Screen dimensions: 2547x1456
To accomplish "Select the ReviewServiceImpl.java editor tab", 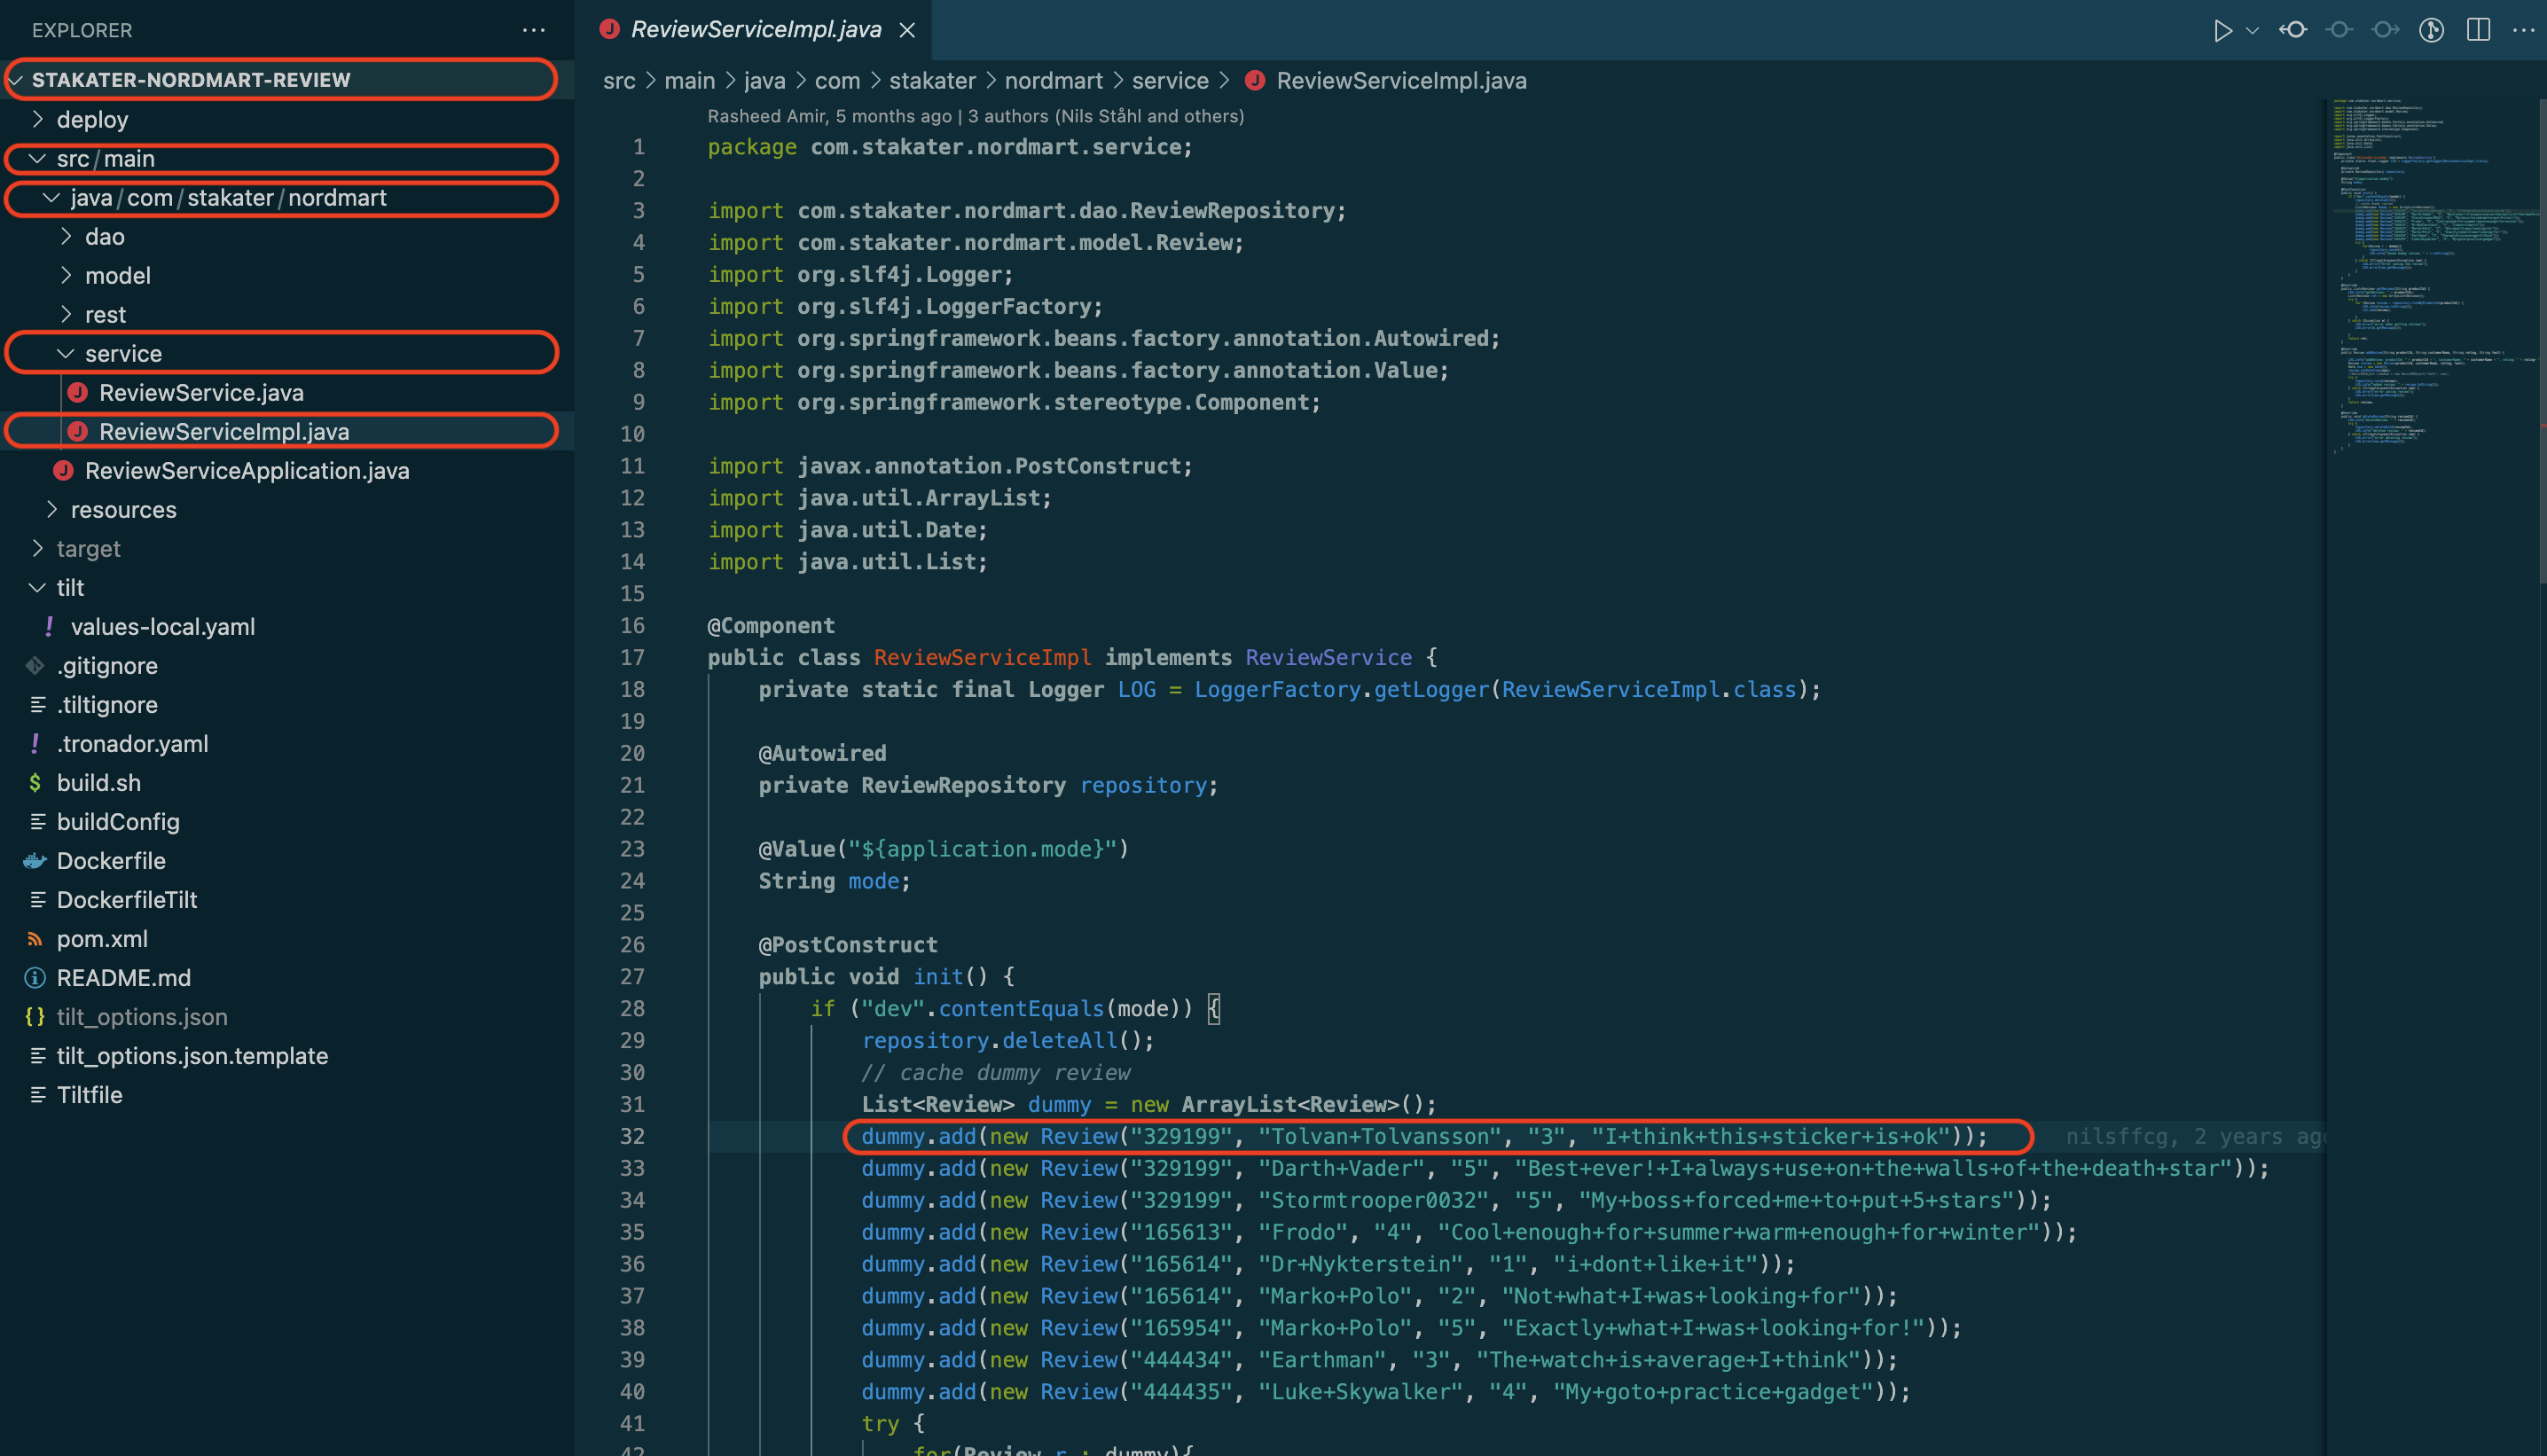I will click(x=755, y=30).
